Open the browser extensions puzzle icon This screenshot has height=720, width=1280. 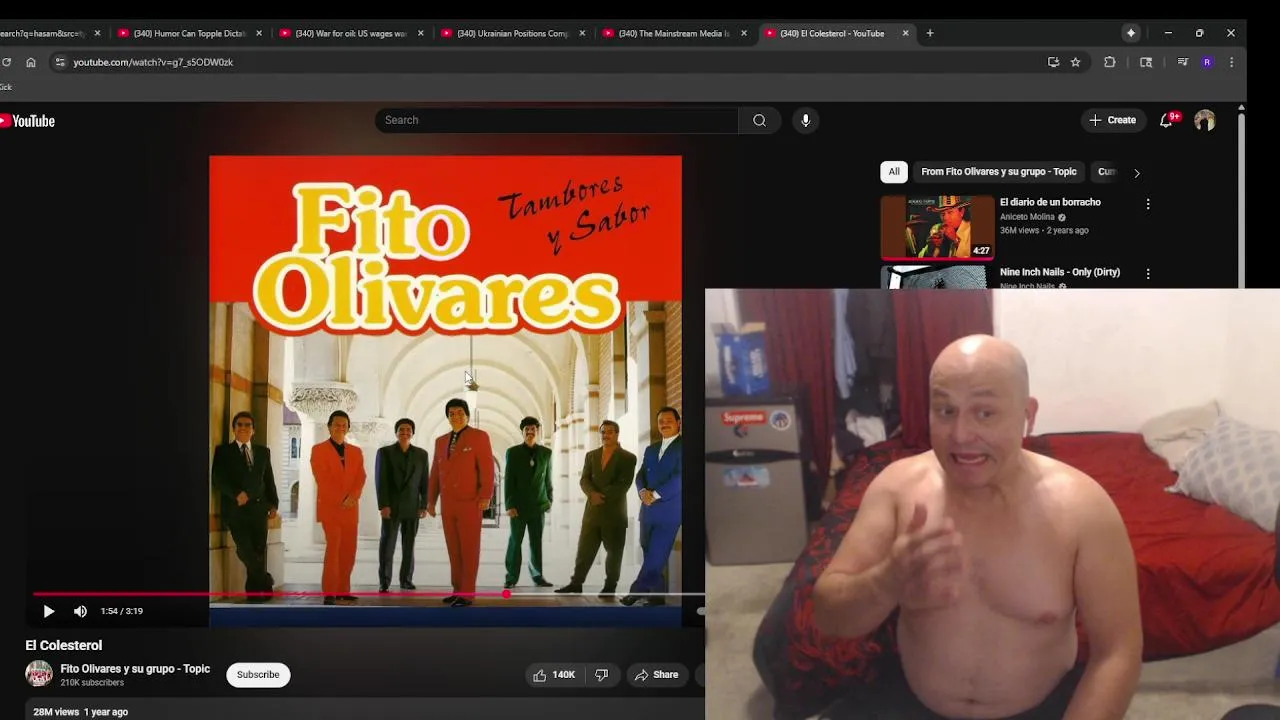click(x=1110, y=62)
